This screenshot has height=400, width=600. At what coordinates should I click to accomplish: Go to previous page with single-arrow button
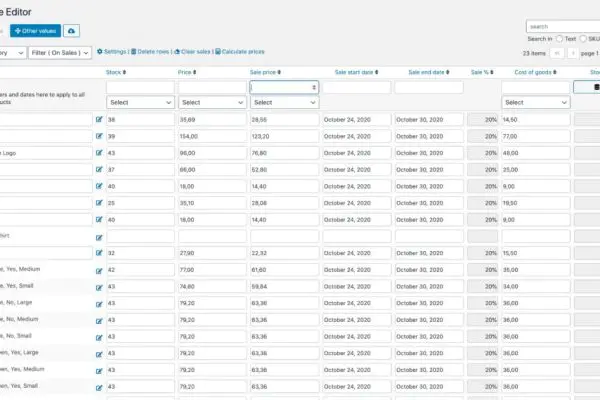coord(572,53)
